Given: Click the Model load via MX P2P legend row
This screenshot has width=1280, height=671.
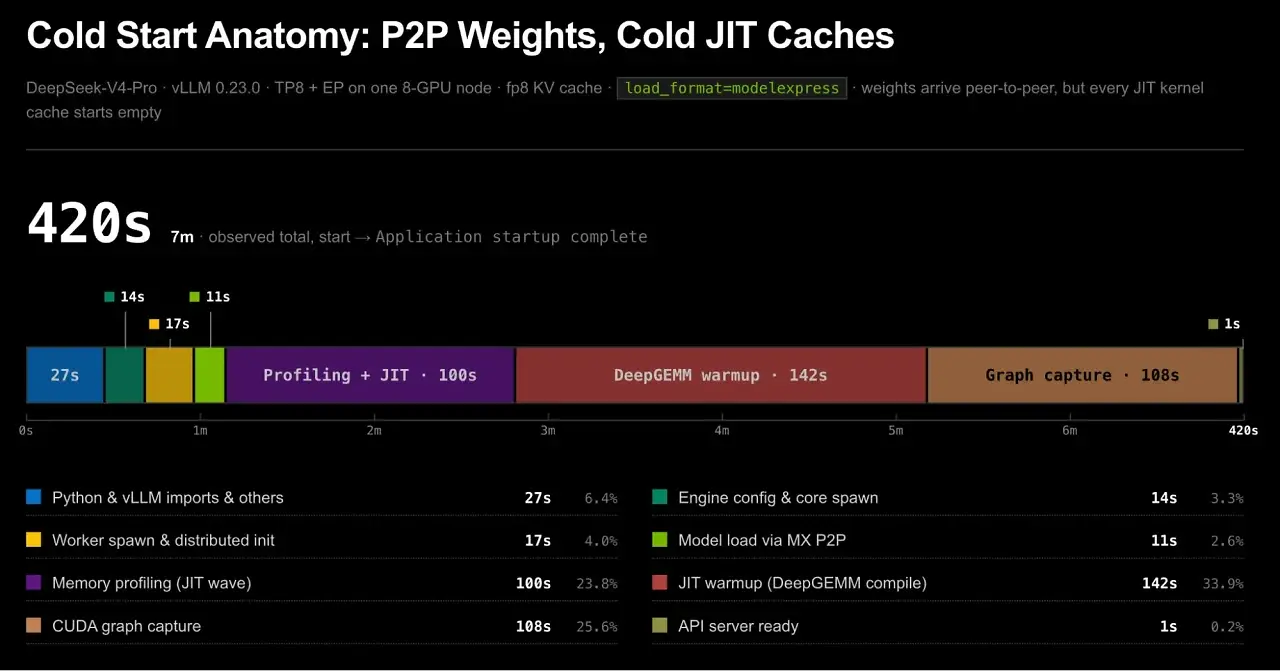Looking at the screenshot, I should 948,540.
